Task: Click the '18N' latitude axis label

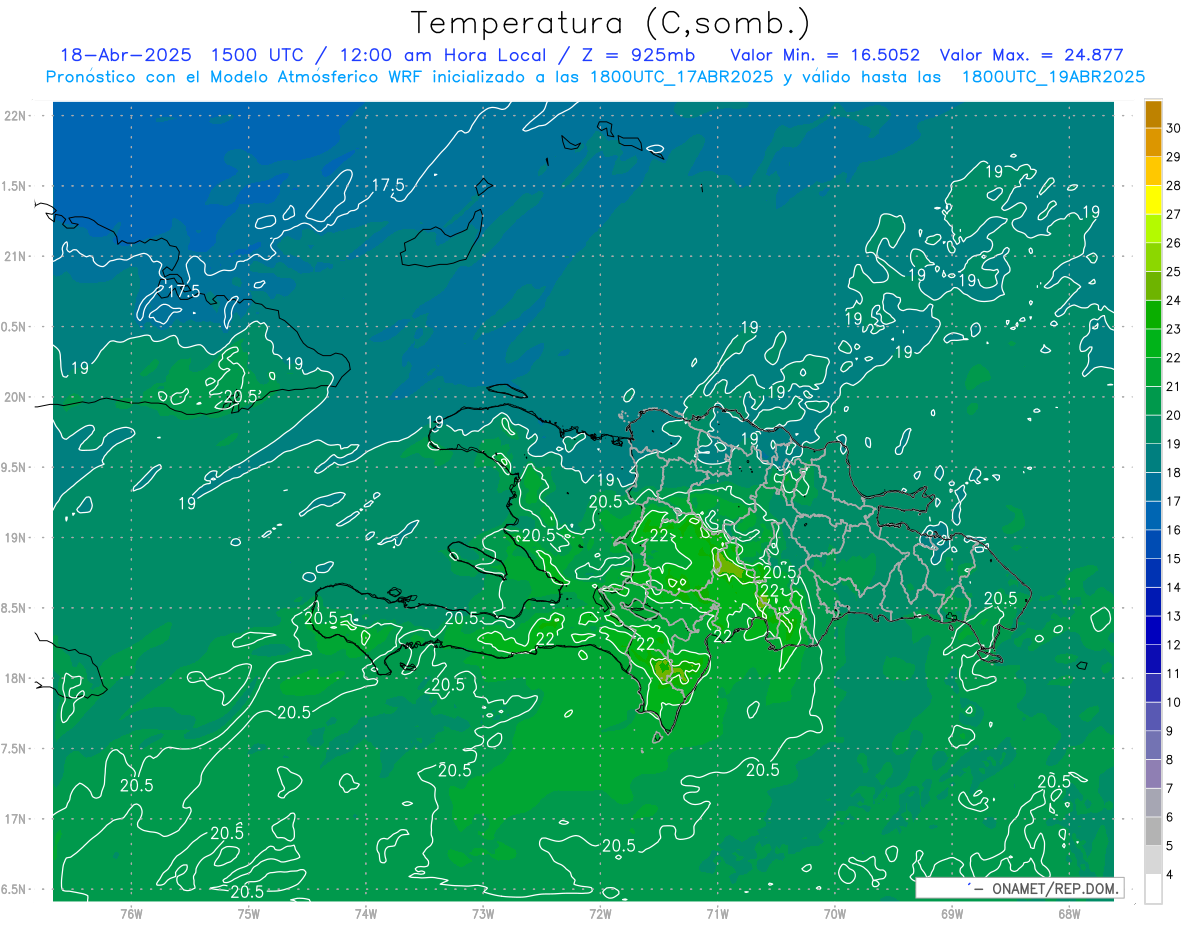Action: pos(15,678)
